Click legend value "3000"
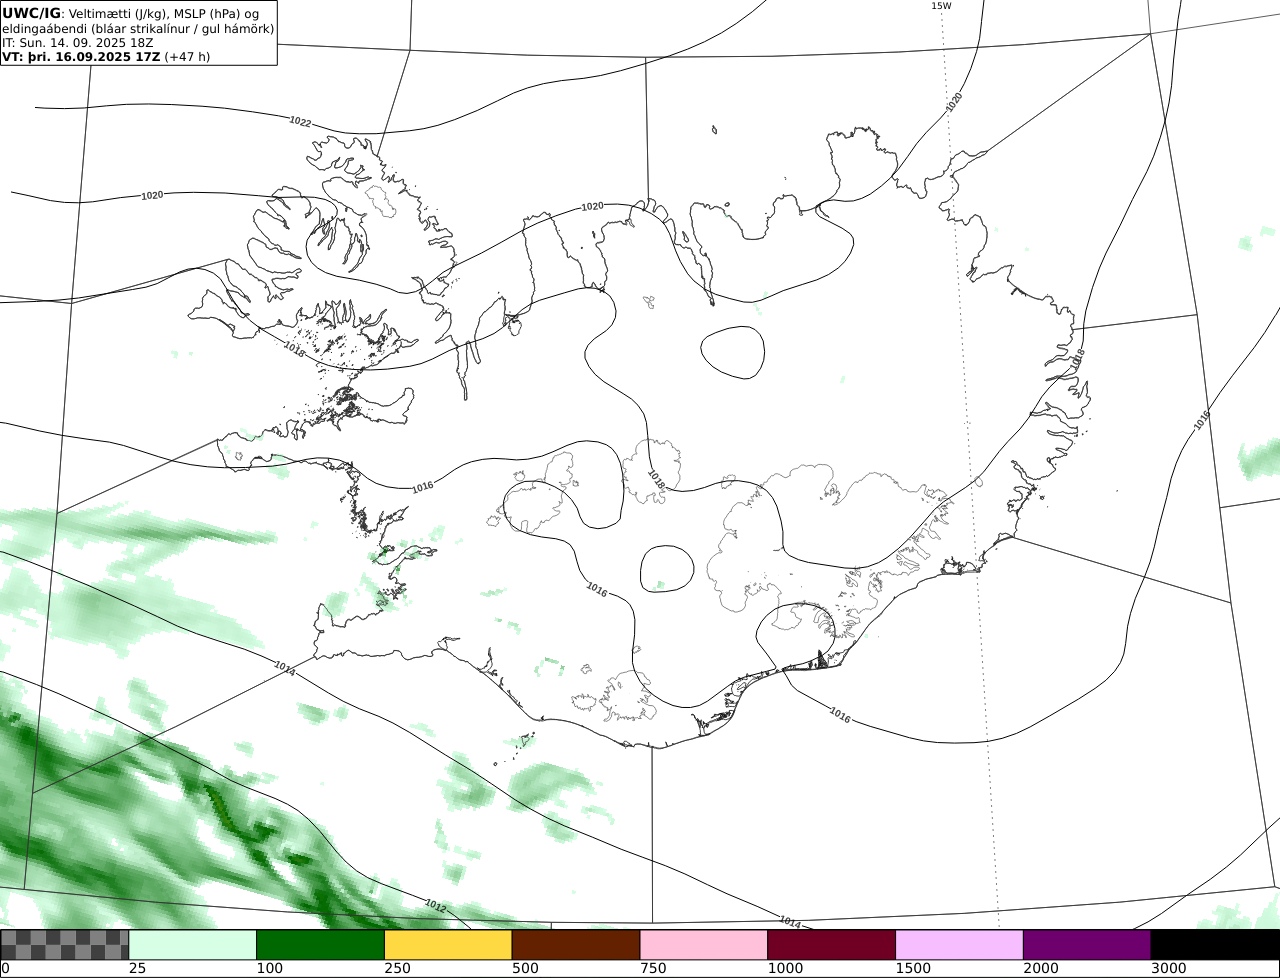 pos(1169,969)
